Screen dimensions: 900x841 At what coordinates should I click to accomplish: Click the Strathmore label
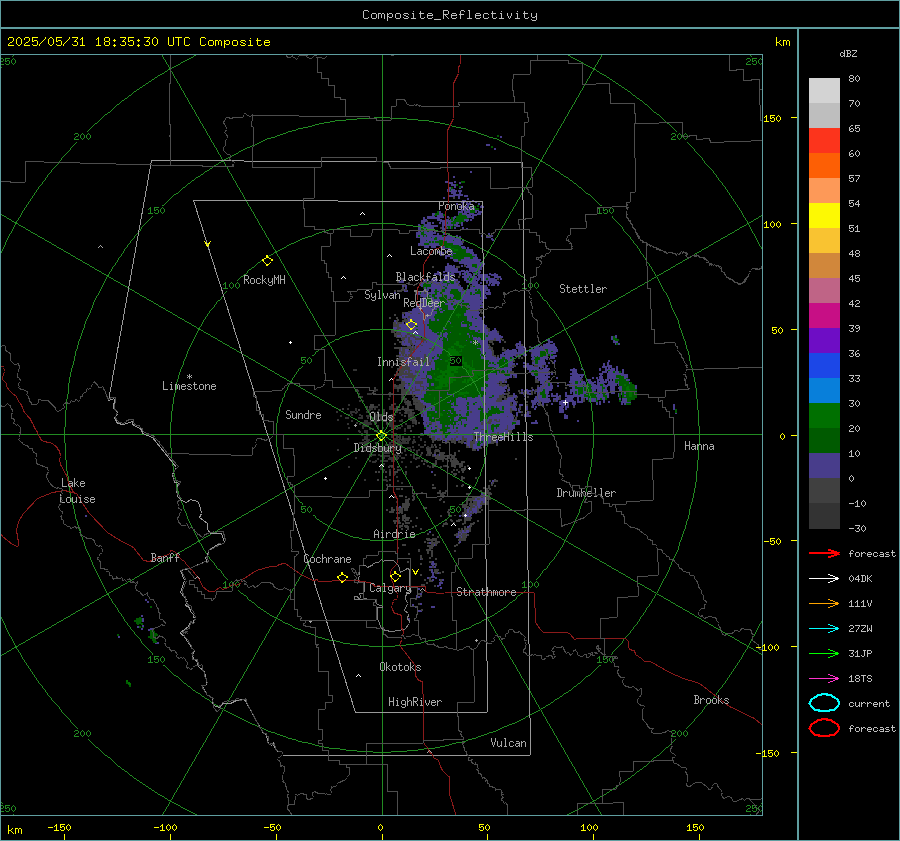(486, 592)
